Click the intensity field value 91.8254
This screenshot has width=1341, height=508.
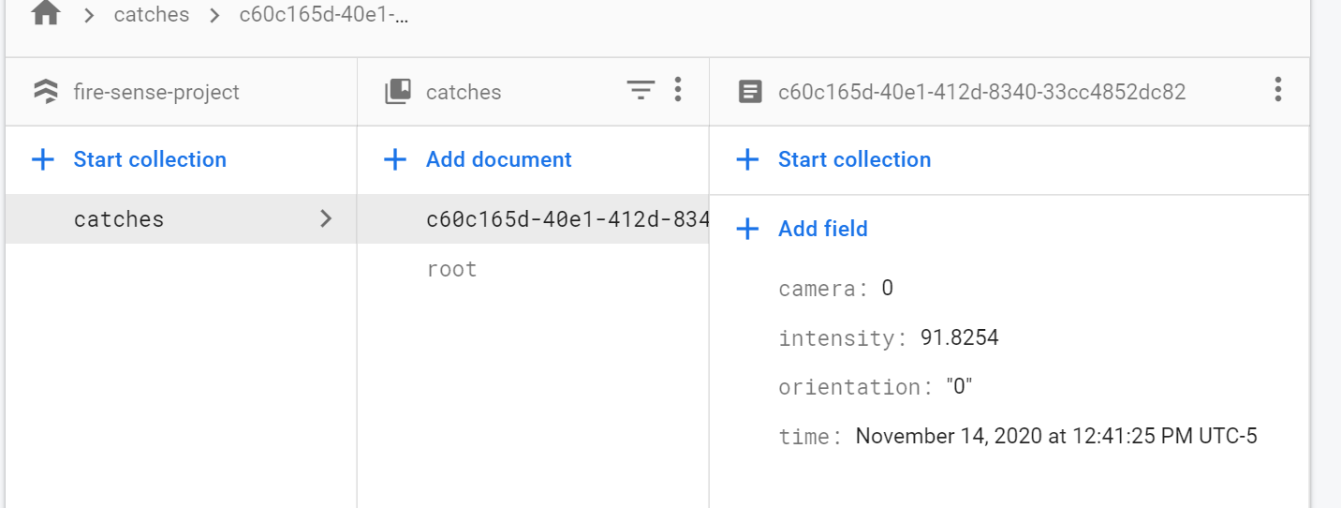point(959,338)
